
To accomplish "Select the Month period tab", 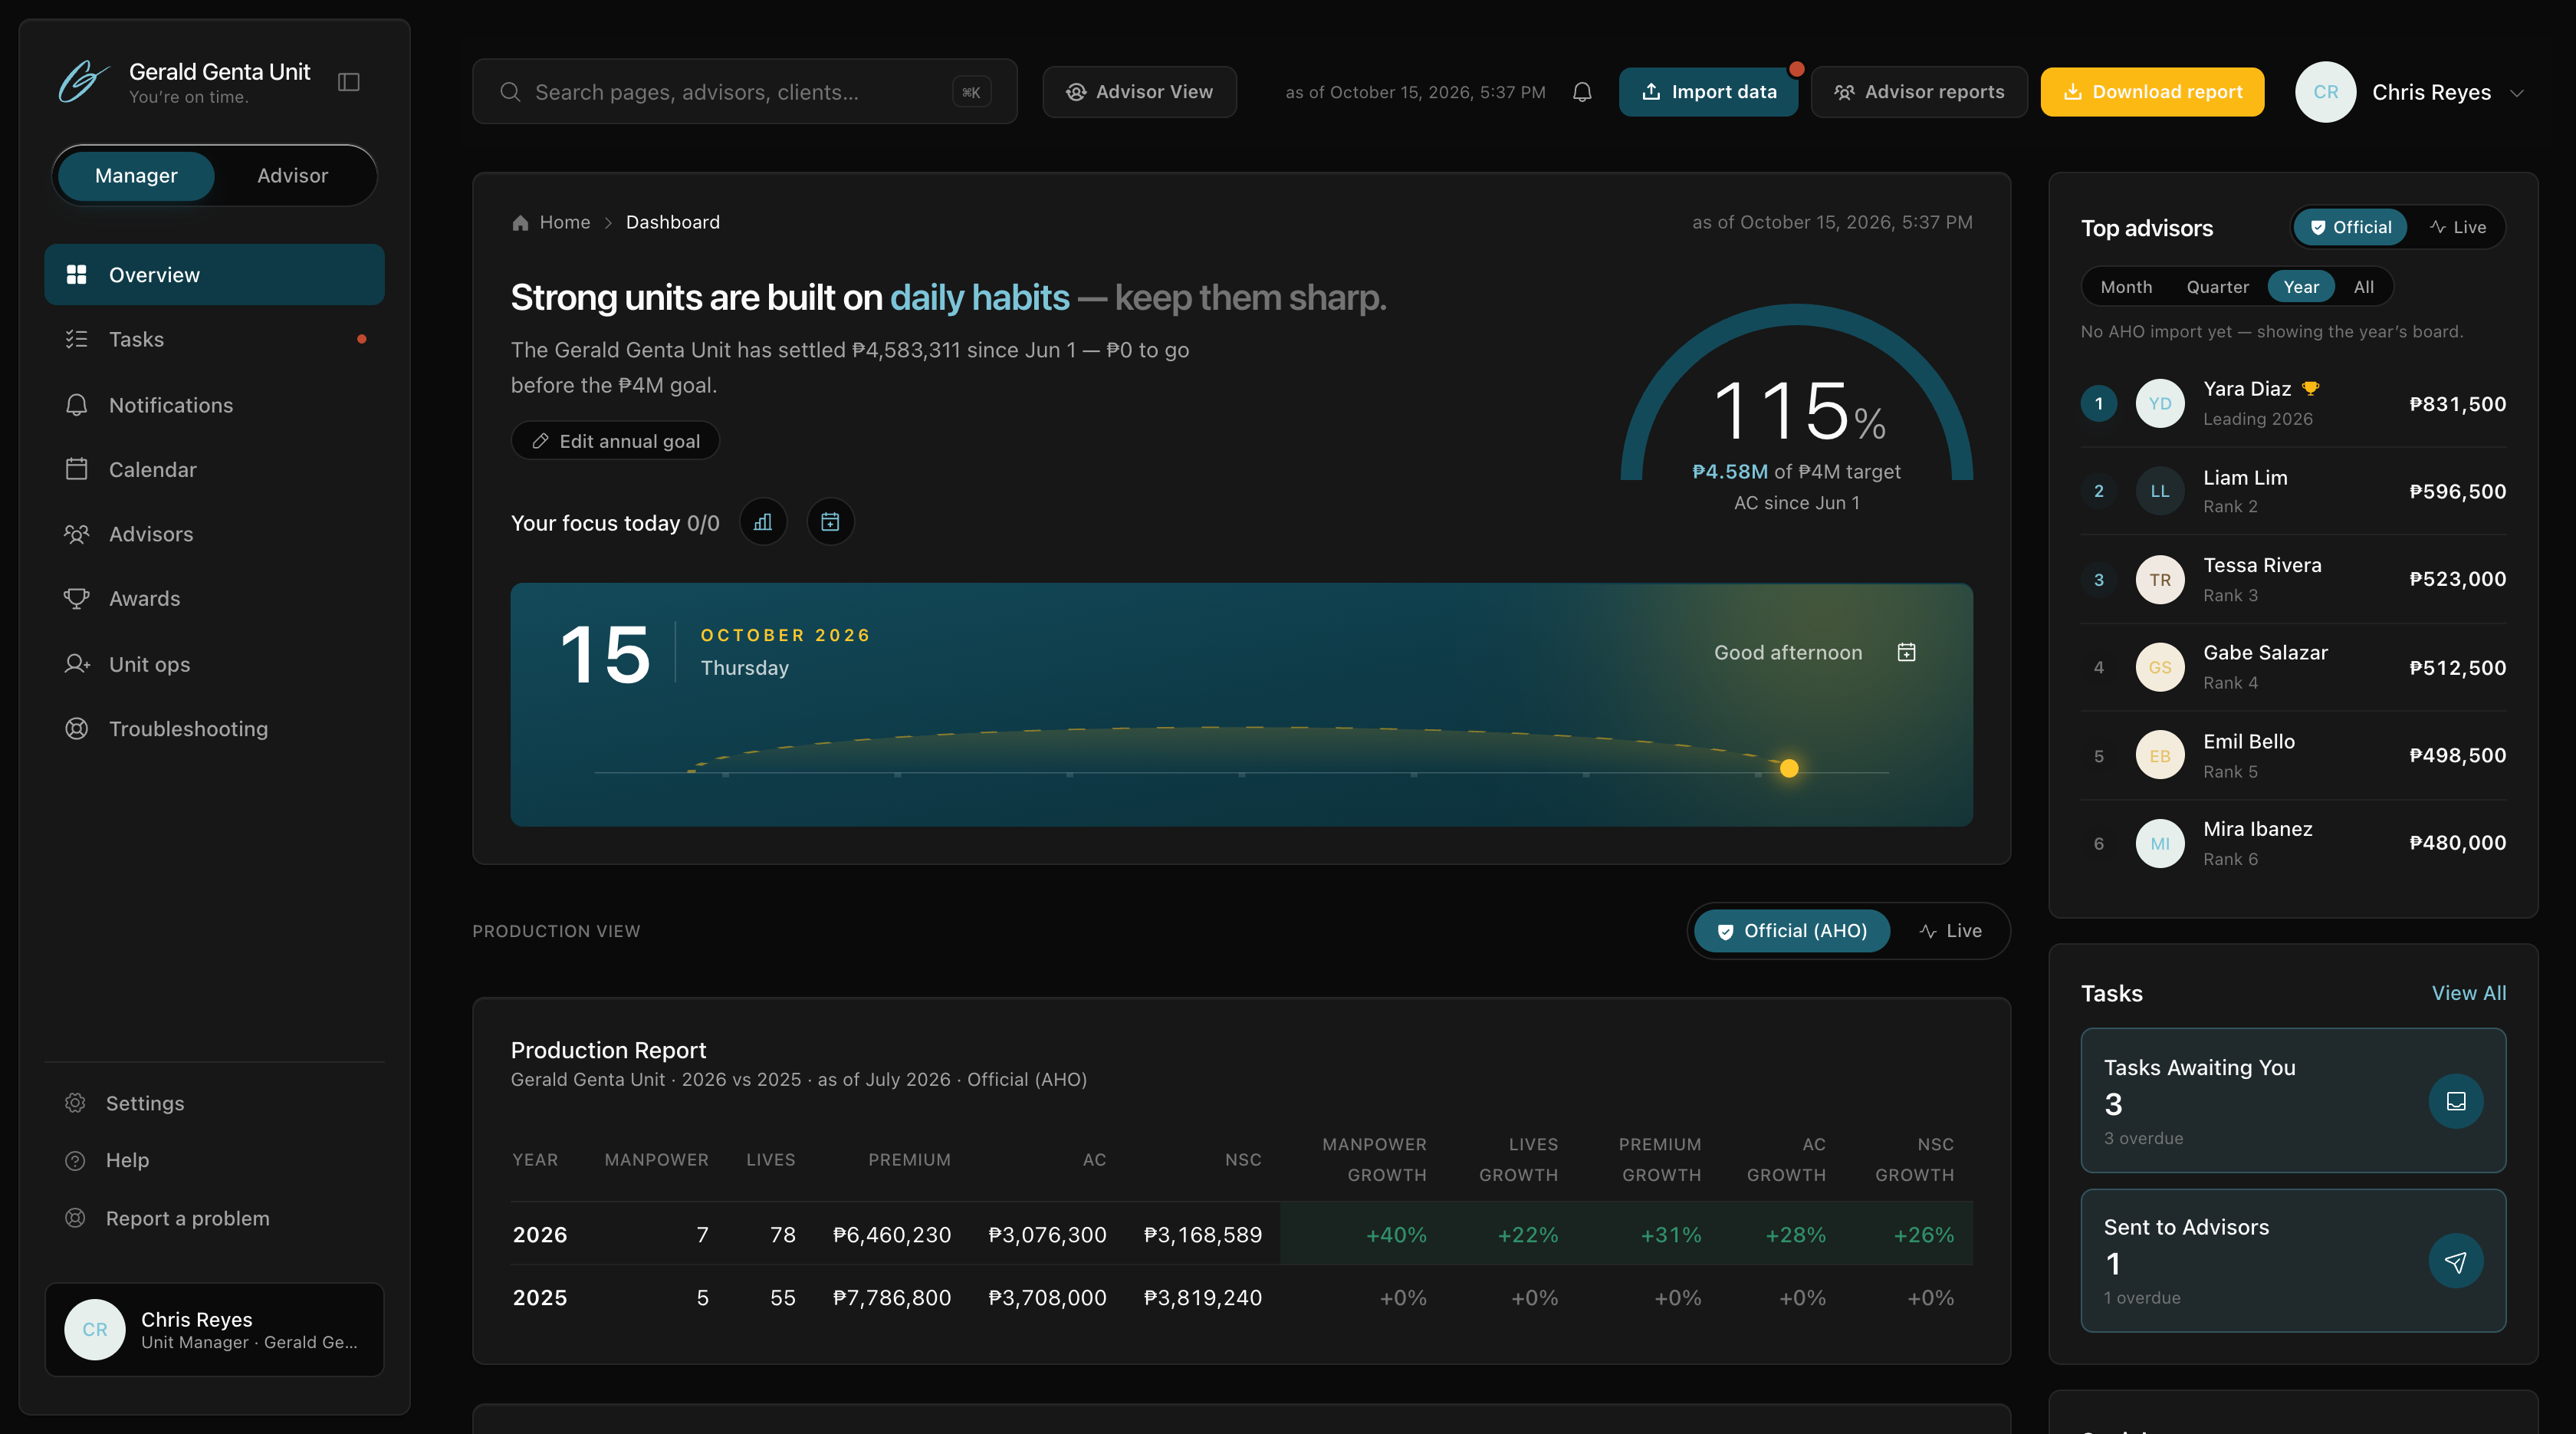I will coord(2126,287).
